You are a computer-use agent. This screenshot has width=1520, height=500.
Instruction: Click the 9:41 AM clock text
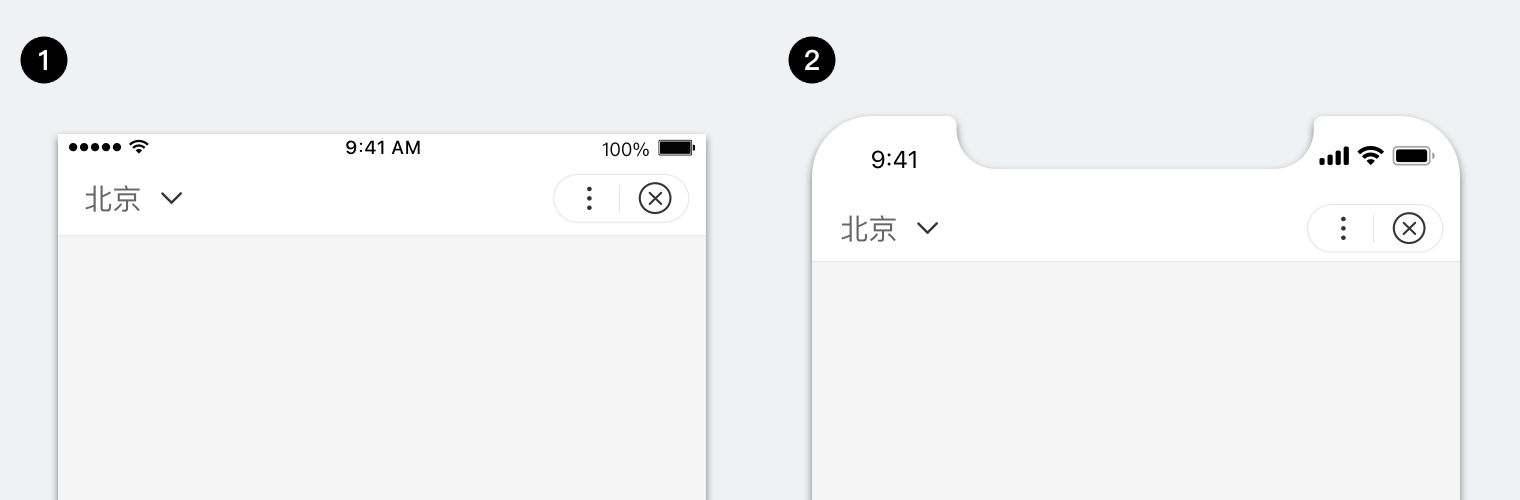(383, 148)
